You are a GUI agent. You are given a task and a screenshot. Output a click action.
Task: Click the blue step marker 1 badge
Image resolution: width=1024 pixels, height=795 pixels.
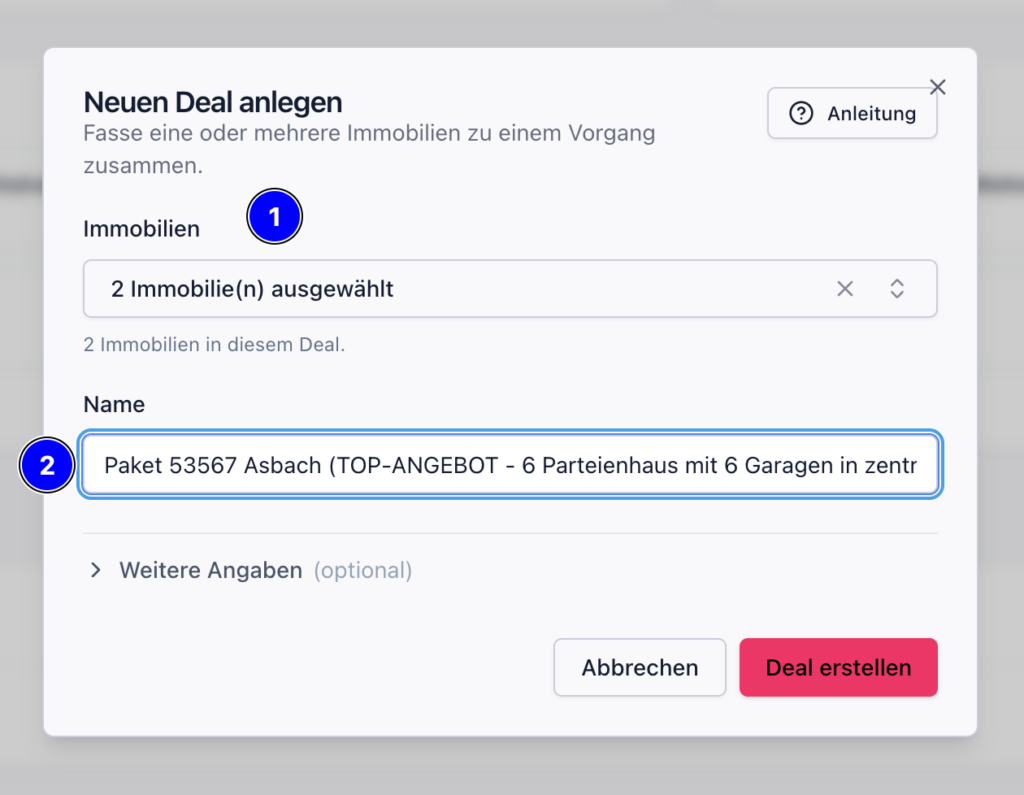click(274, 216)
